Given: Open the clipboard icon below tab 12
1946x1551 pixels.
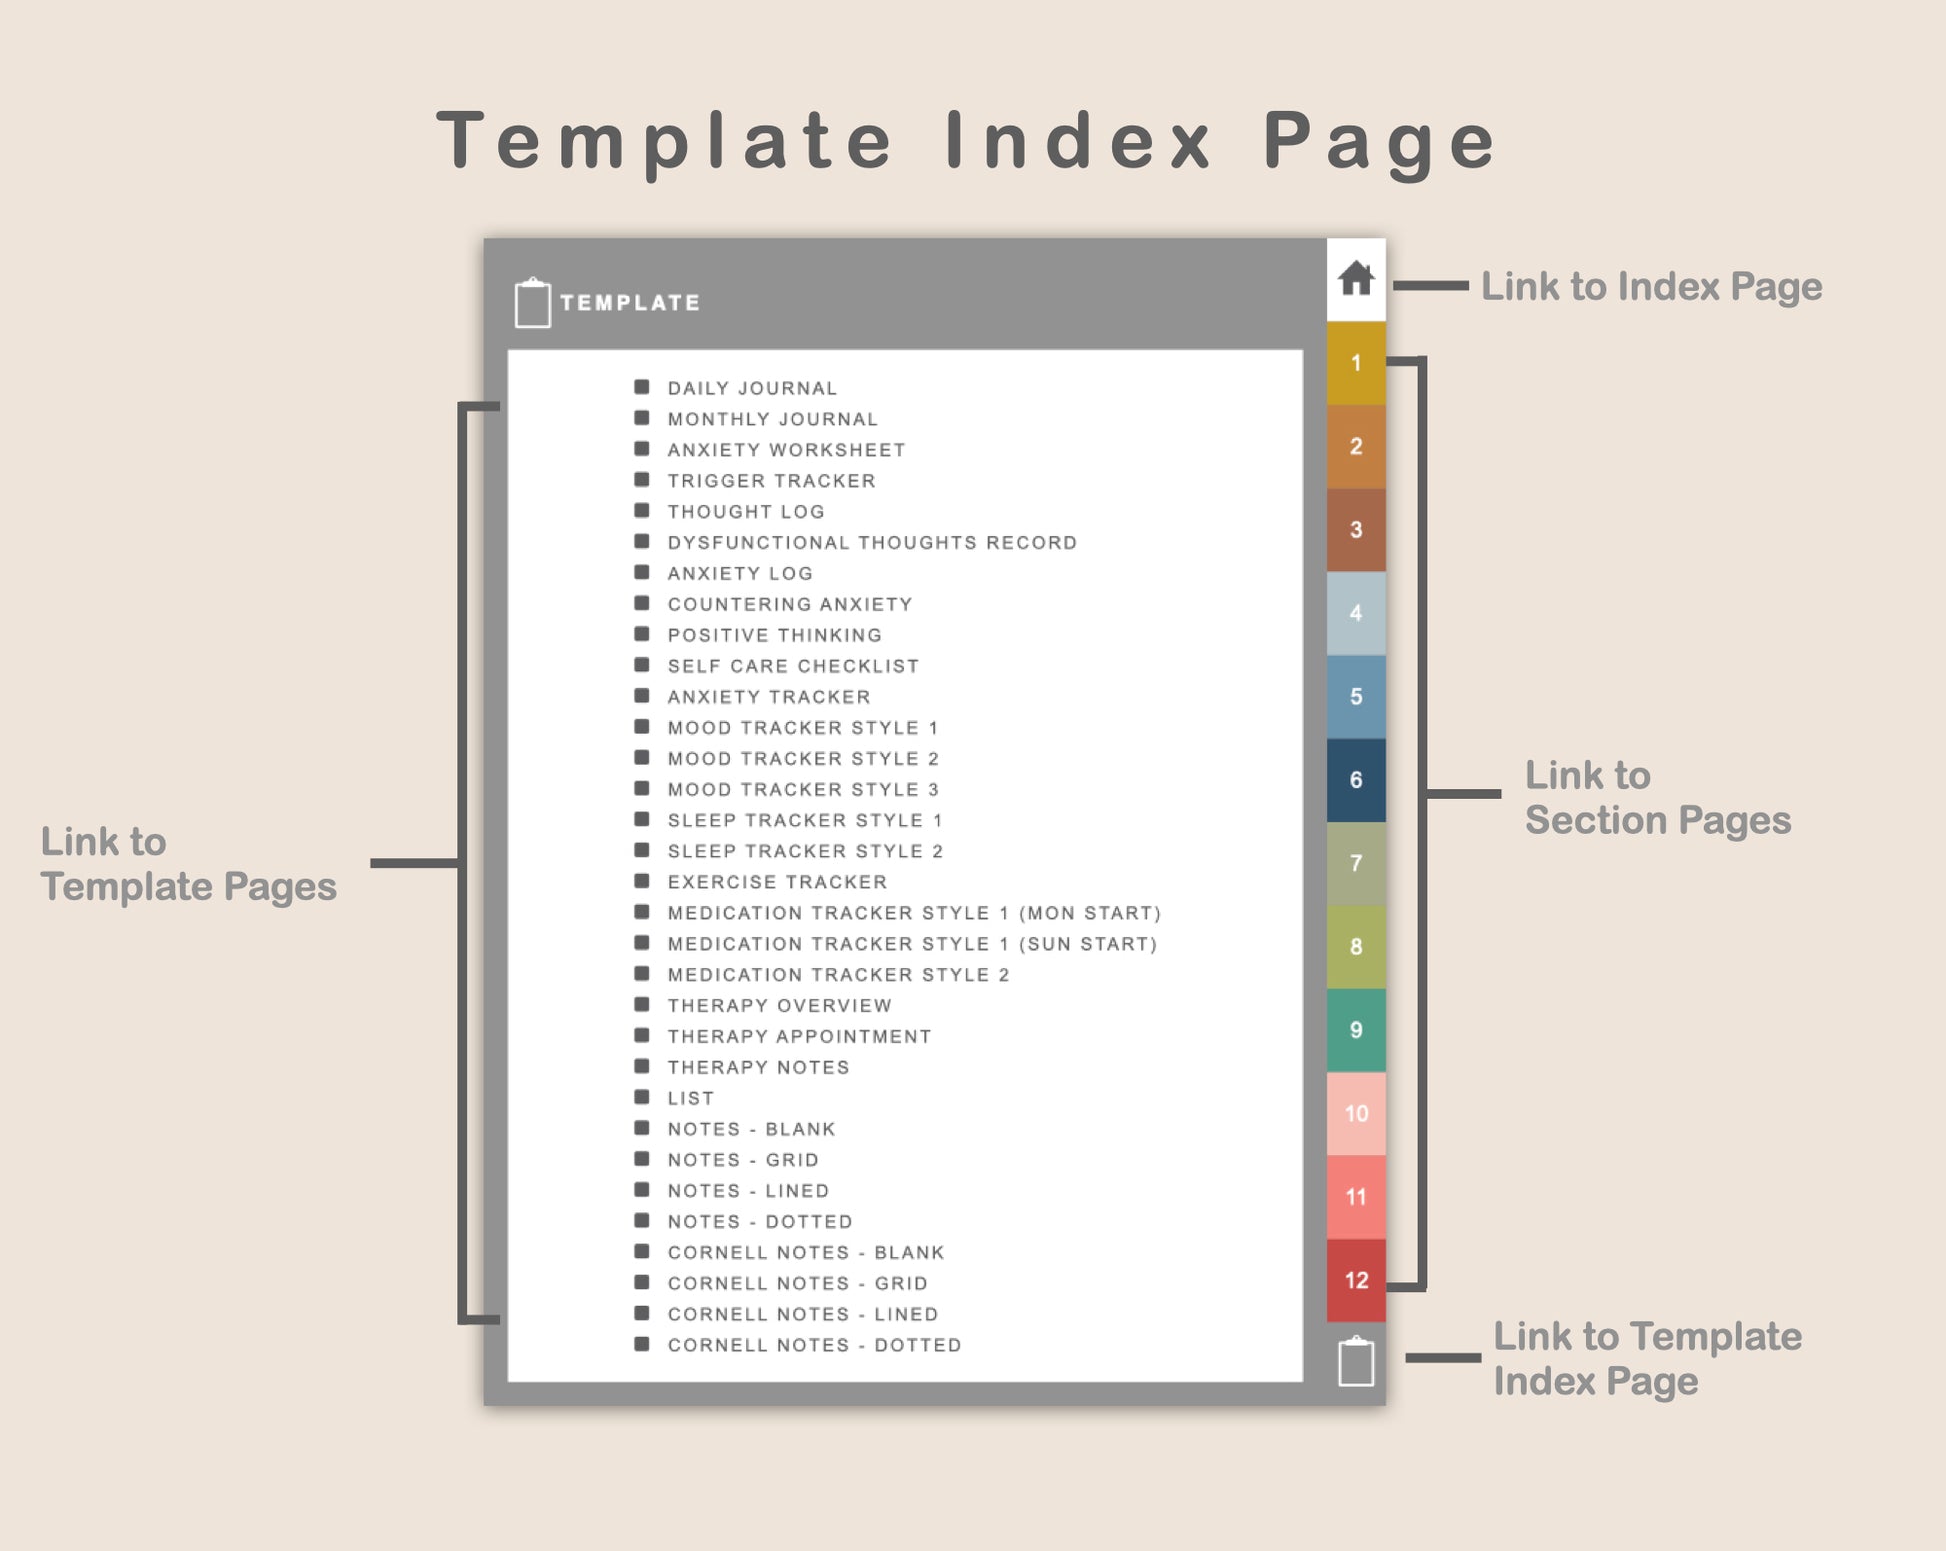Looking at the screenshot, I should [1356, 1361].
